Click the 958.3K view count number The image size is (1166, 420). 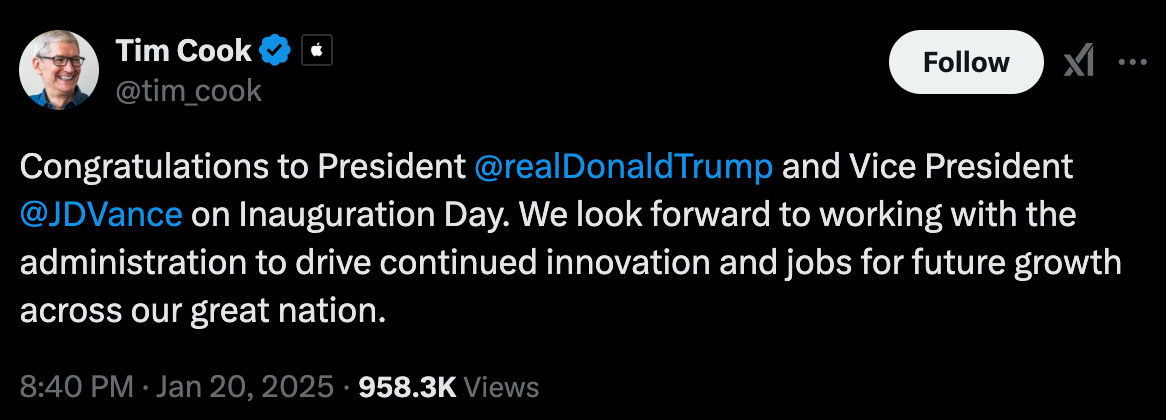pyautogui.click(x=408, y=387)
